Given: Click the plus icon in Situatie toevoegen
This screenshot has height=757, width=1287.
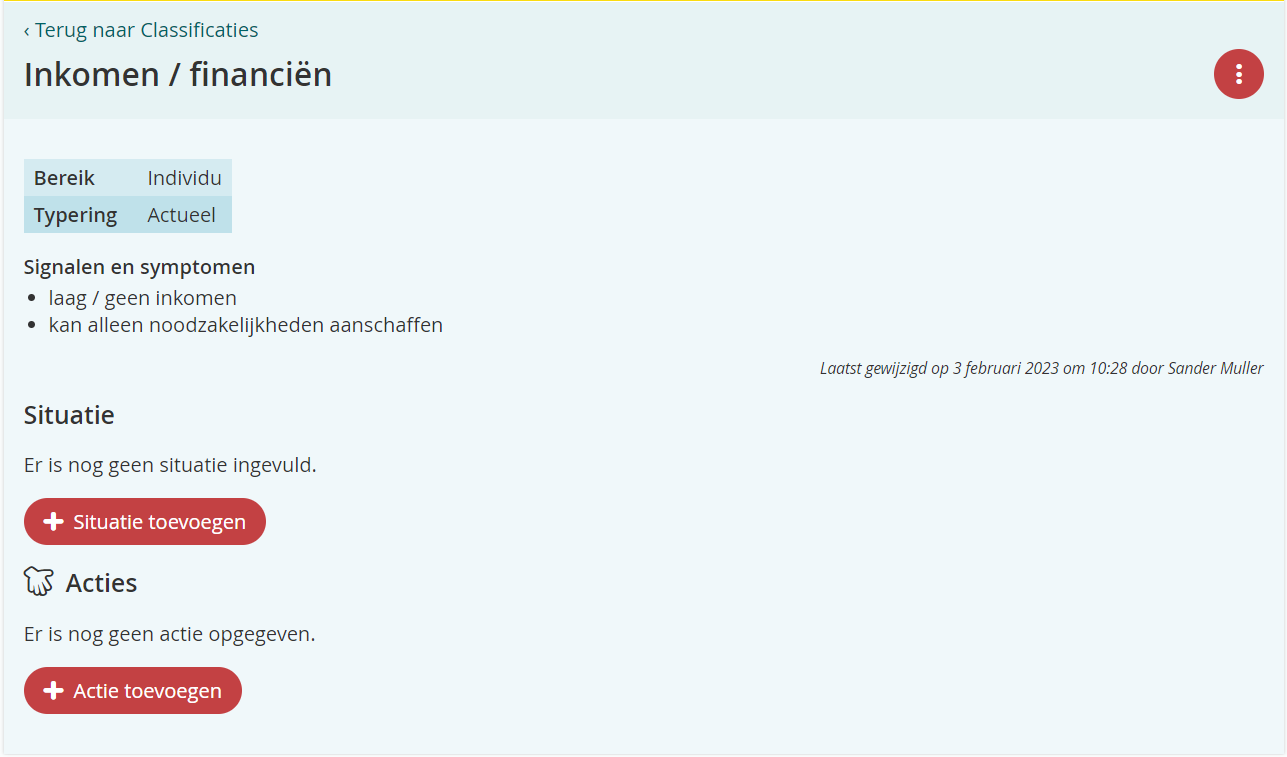Looking at the screenshot, I should click(x=54, y=522).
